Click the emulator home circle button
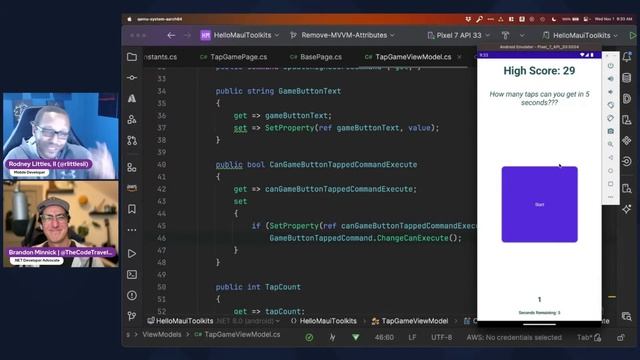640x360 pixels. (611, 171)
